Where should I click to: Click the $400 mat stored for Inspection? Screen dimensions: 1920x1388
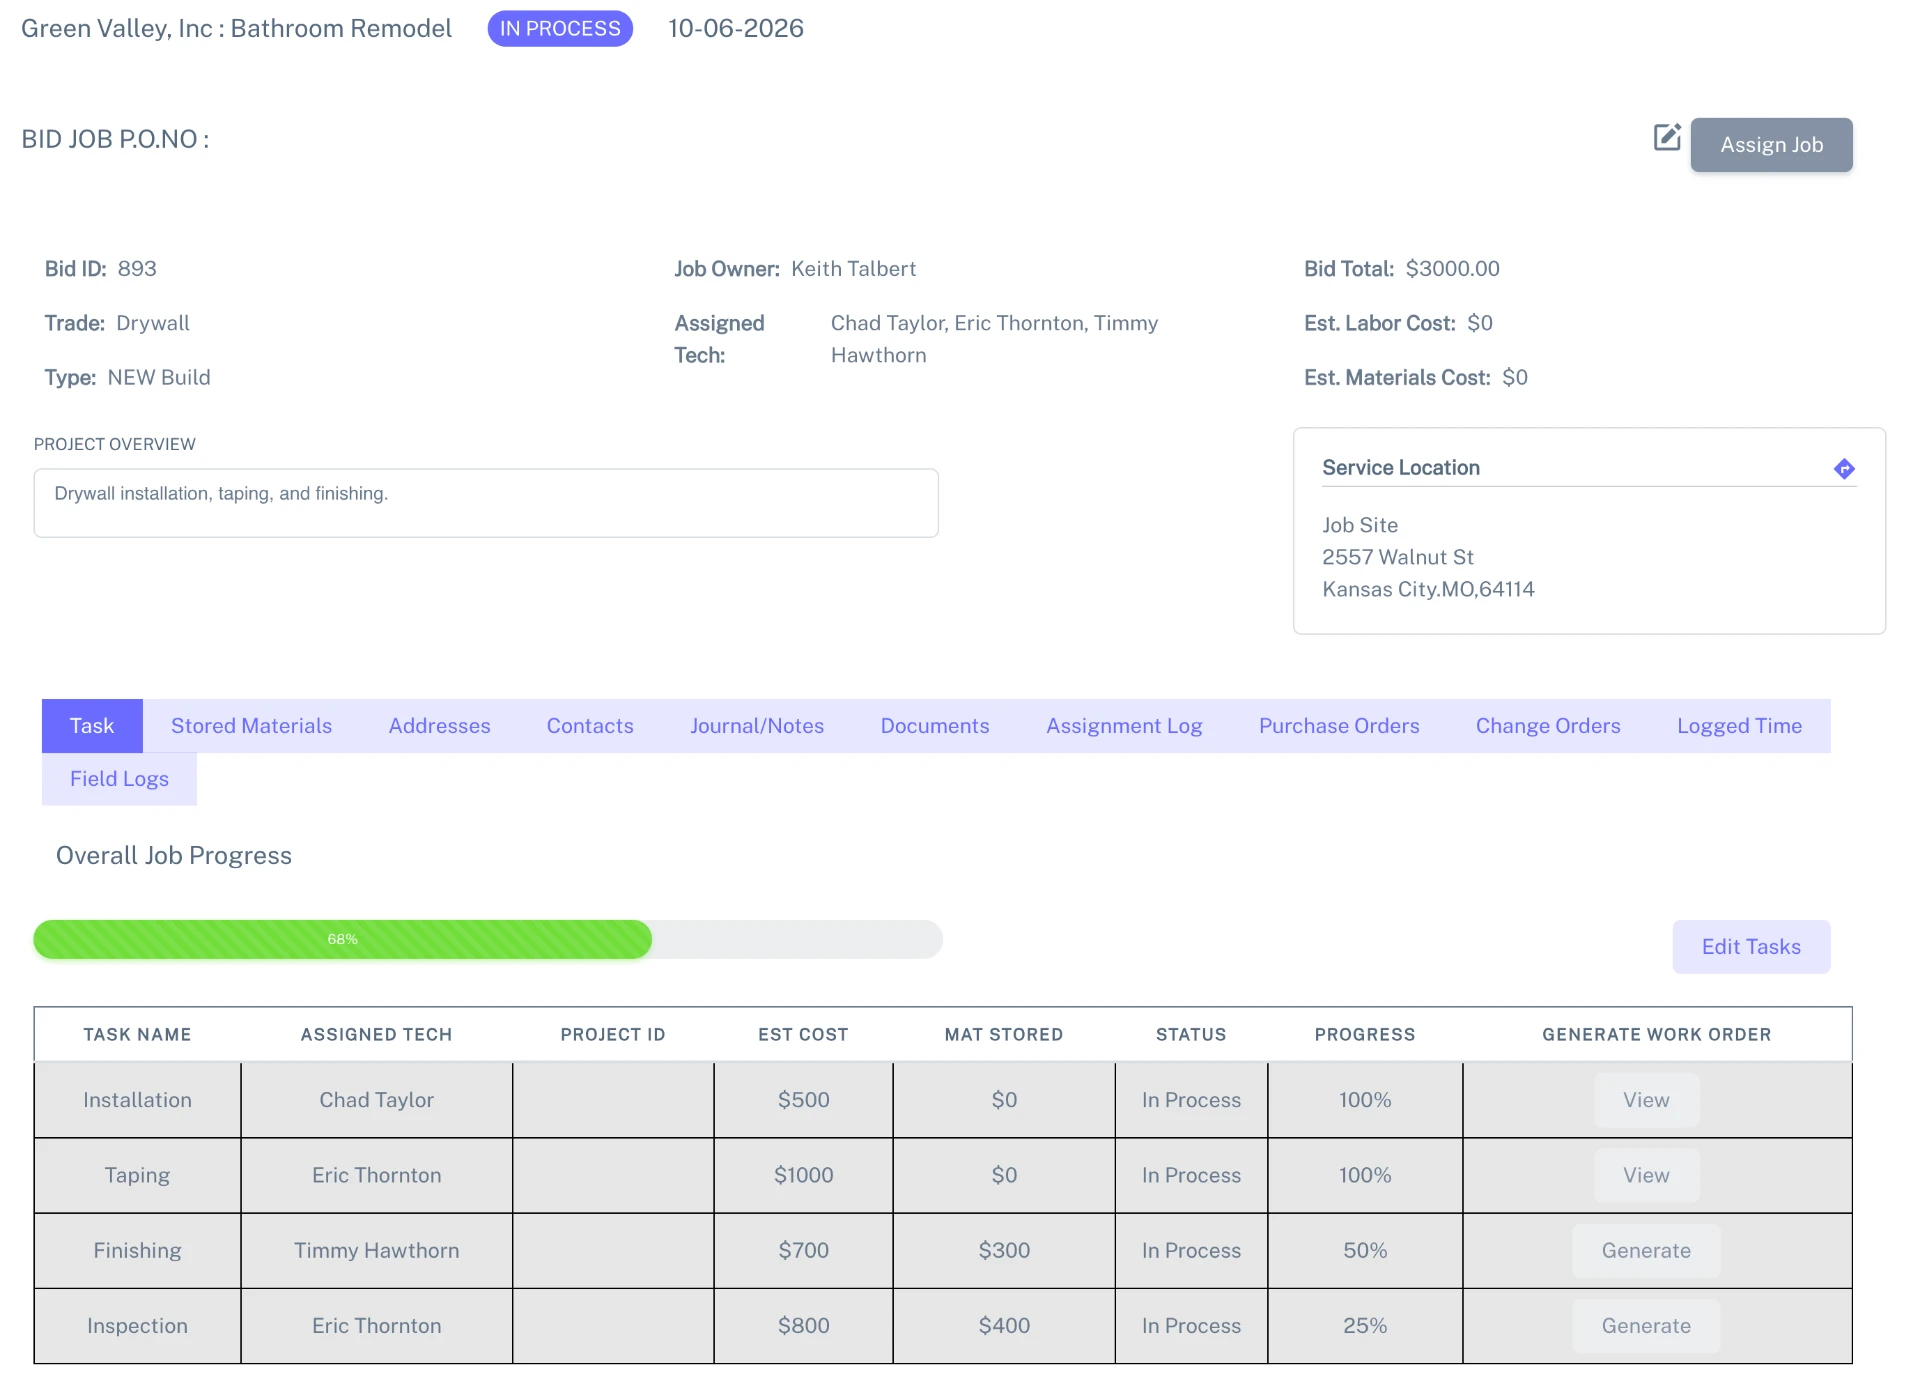(1004, 1325)
